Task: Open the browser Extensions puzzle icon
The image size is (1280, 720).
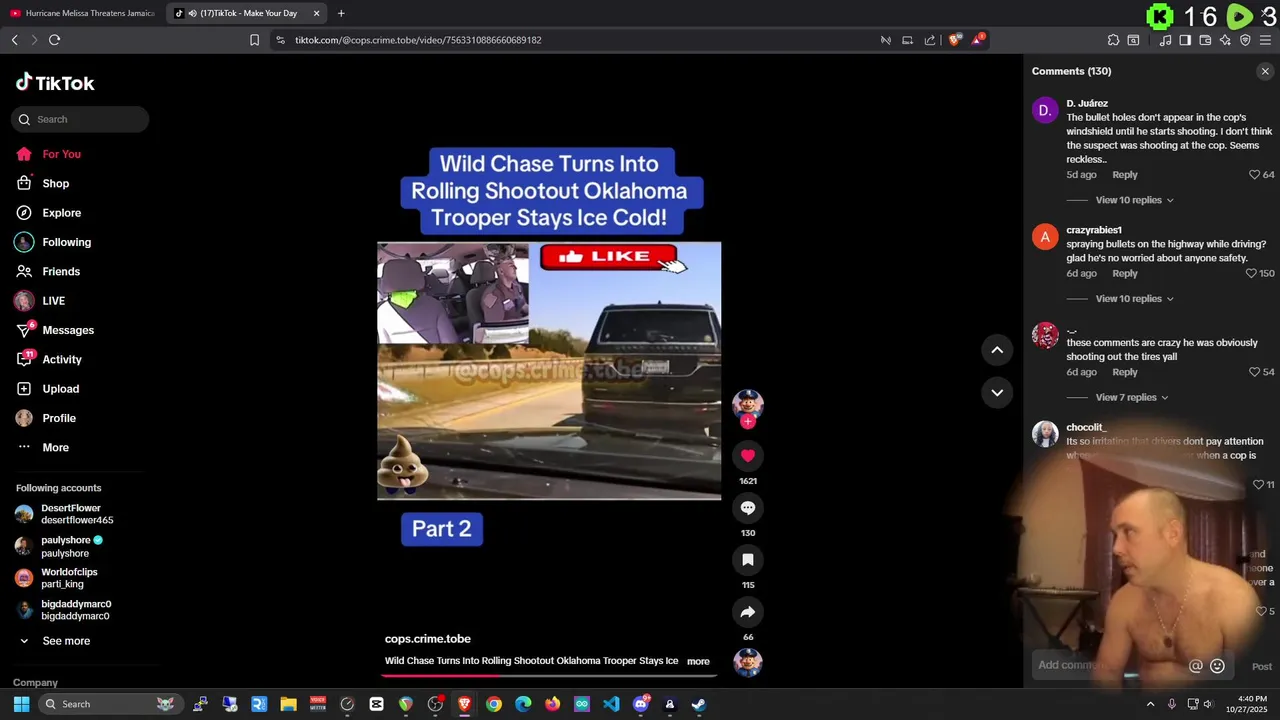Action: (1113, 40)
